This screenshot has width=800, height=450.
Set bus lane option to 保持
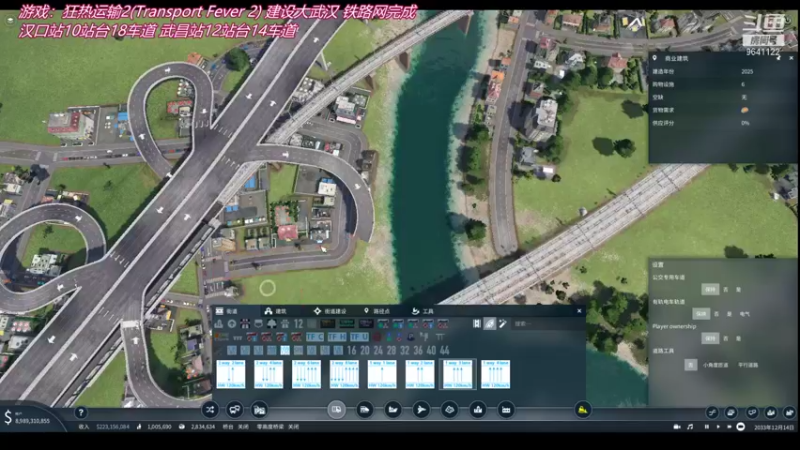click(710, 289)
